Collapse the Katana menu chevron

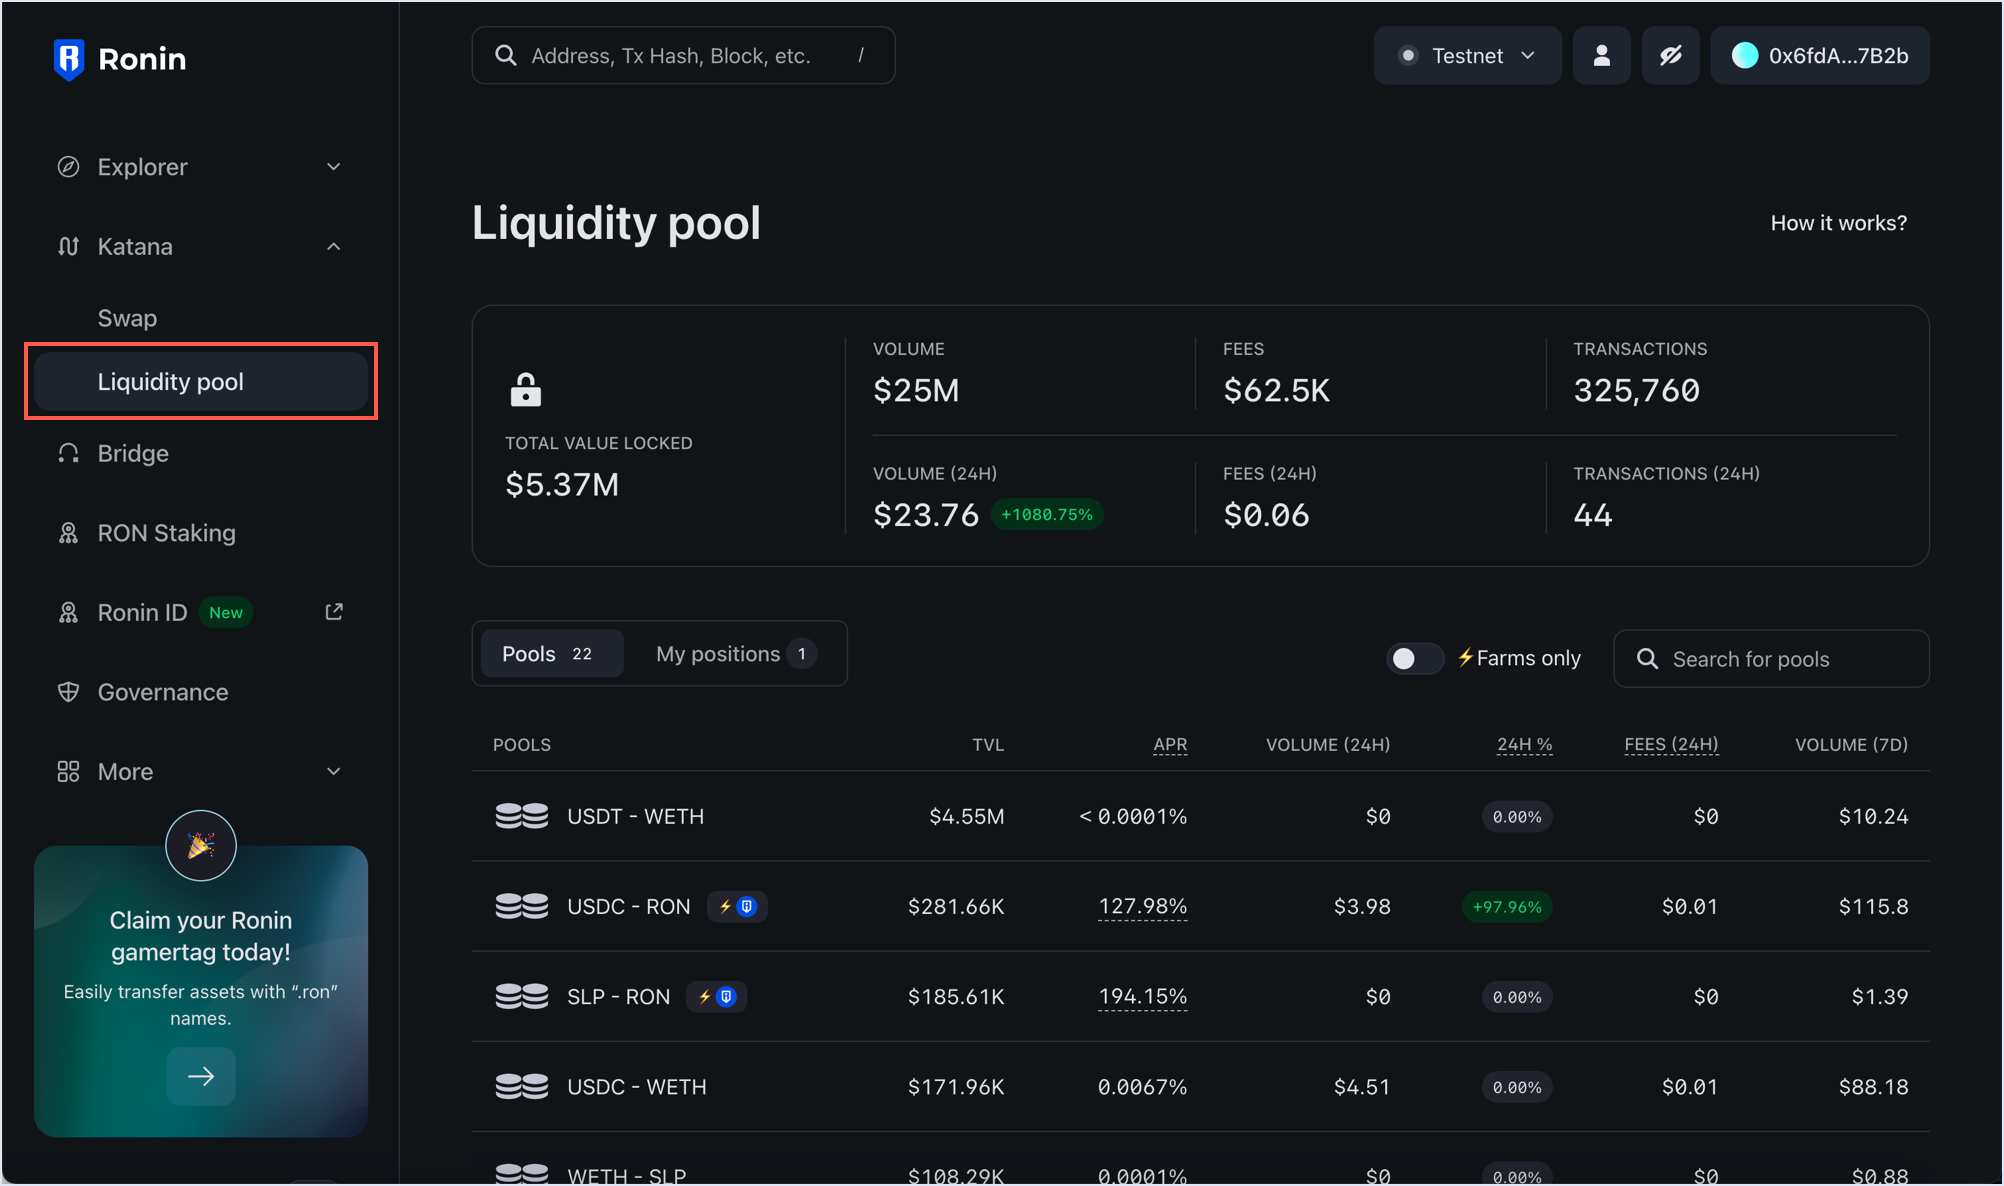click(334, 246)
